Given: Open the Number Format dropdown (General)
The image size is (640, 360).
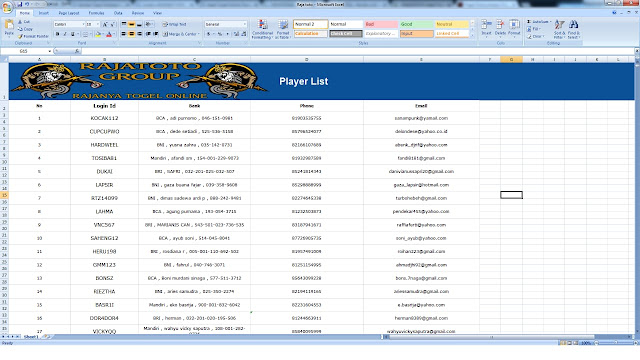Looking at the screenshot, I should pos(226,24).
